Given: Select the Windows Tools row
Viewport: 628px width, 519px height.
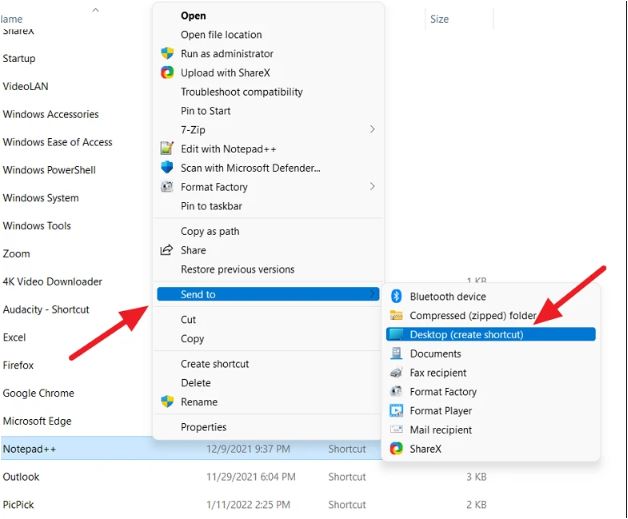Looking at the screenshot, I should tap(36, 226).
